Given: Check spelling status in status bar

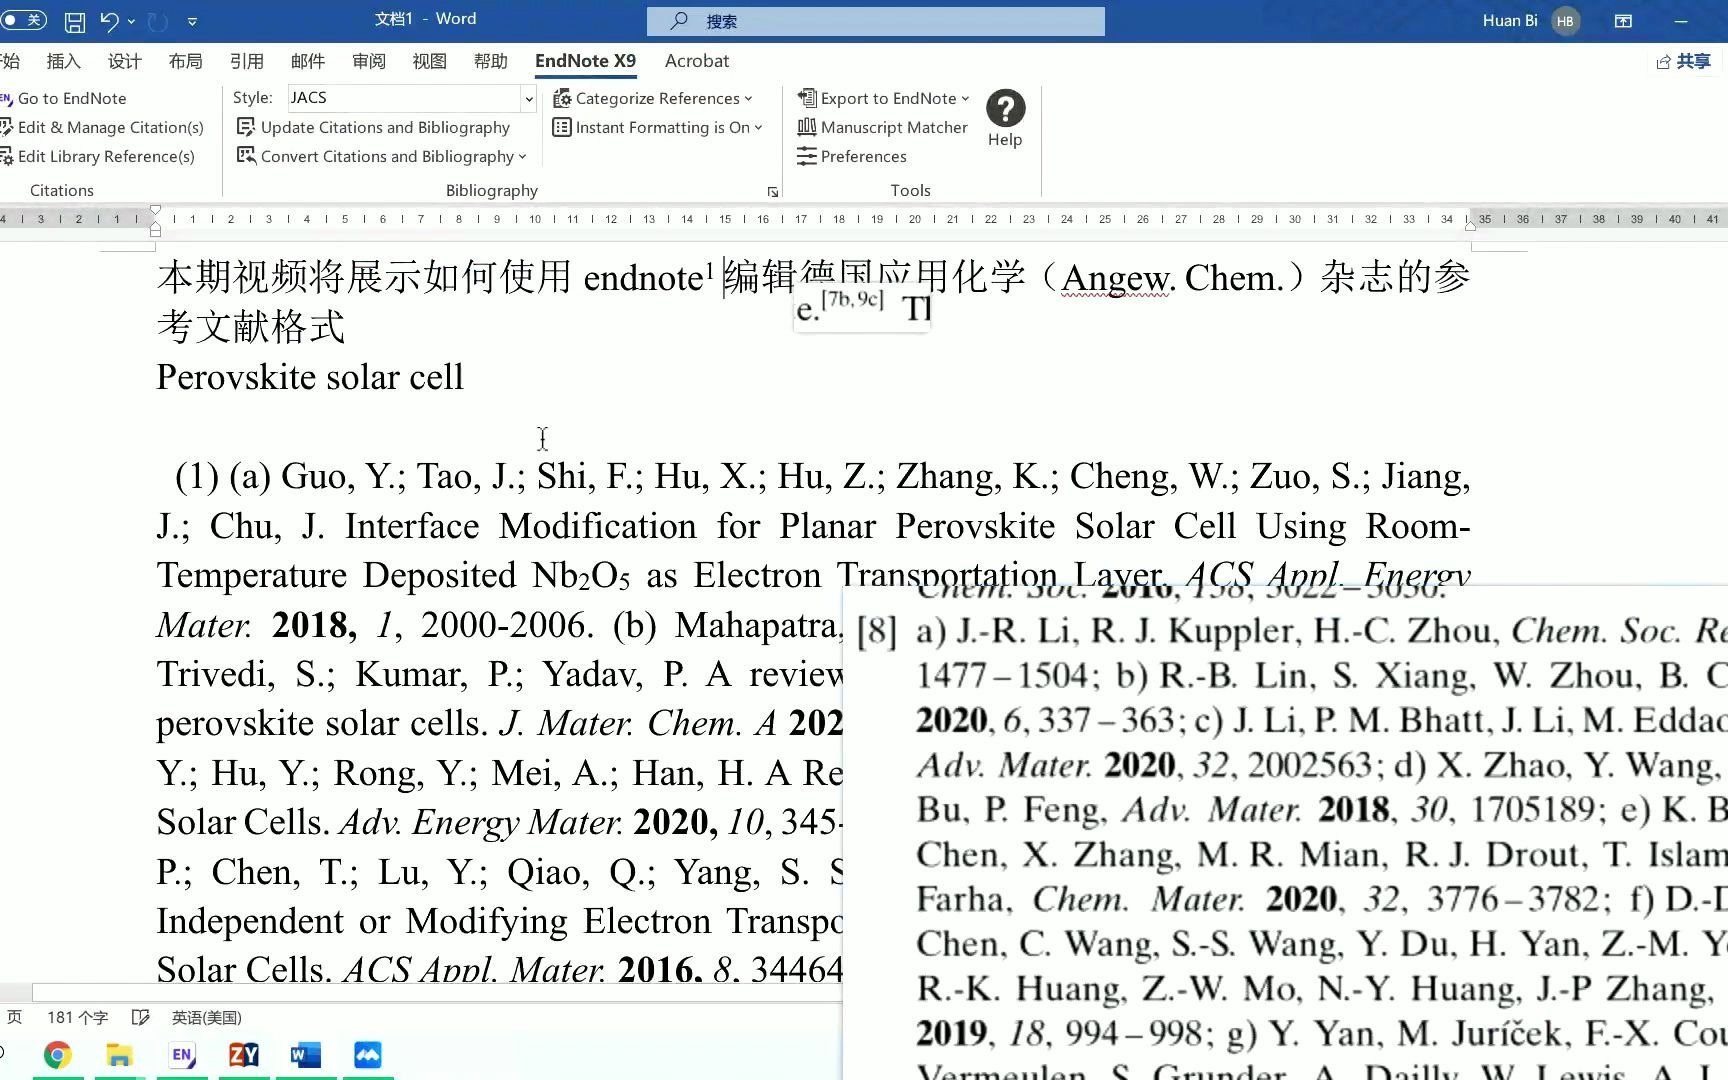Looking at the screenshot, I should [139, 1017].
